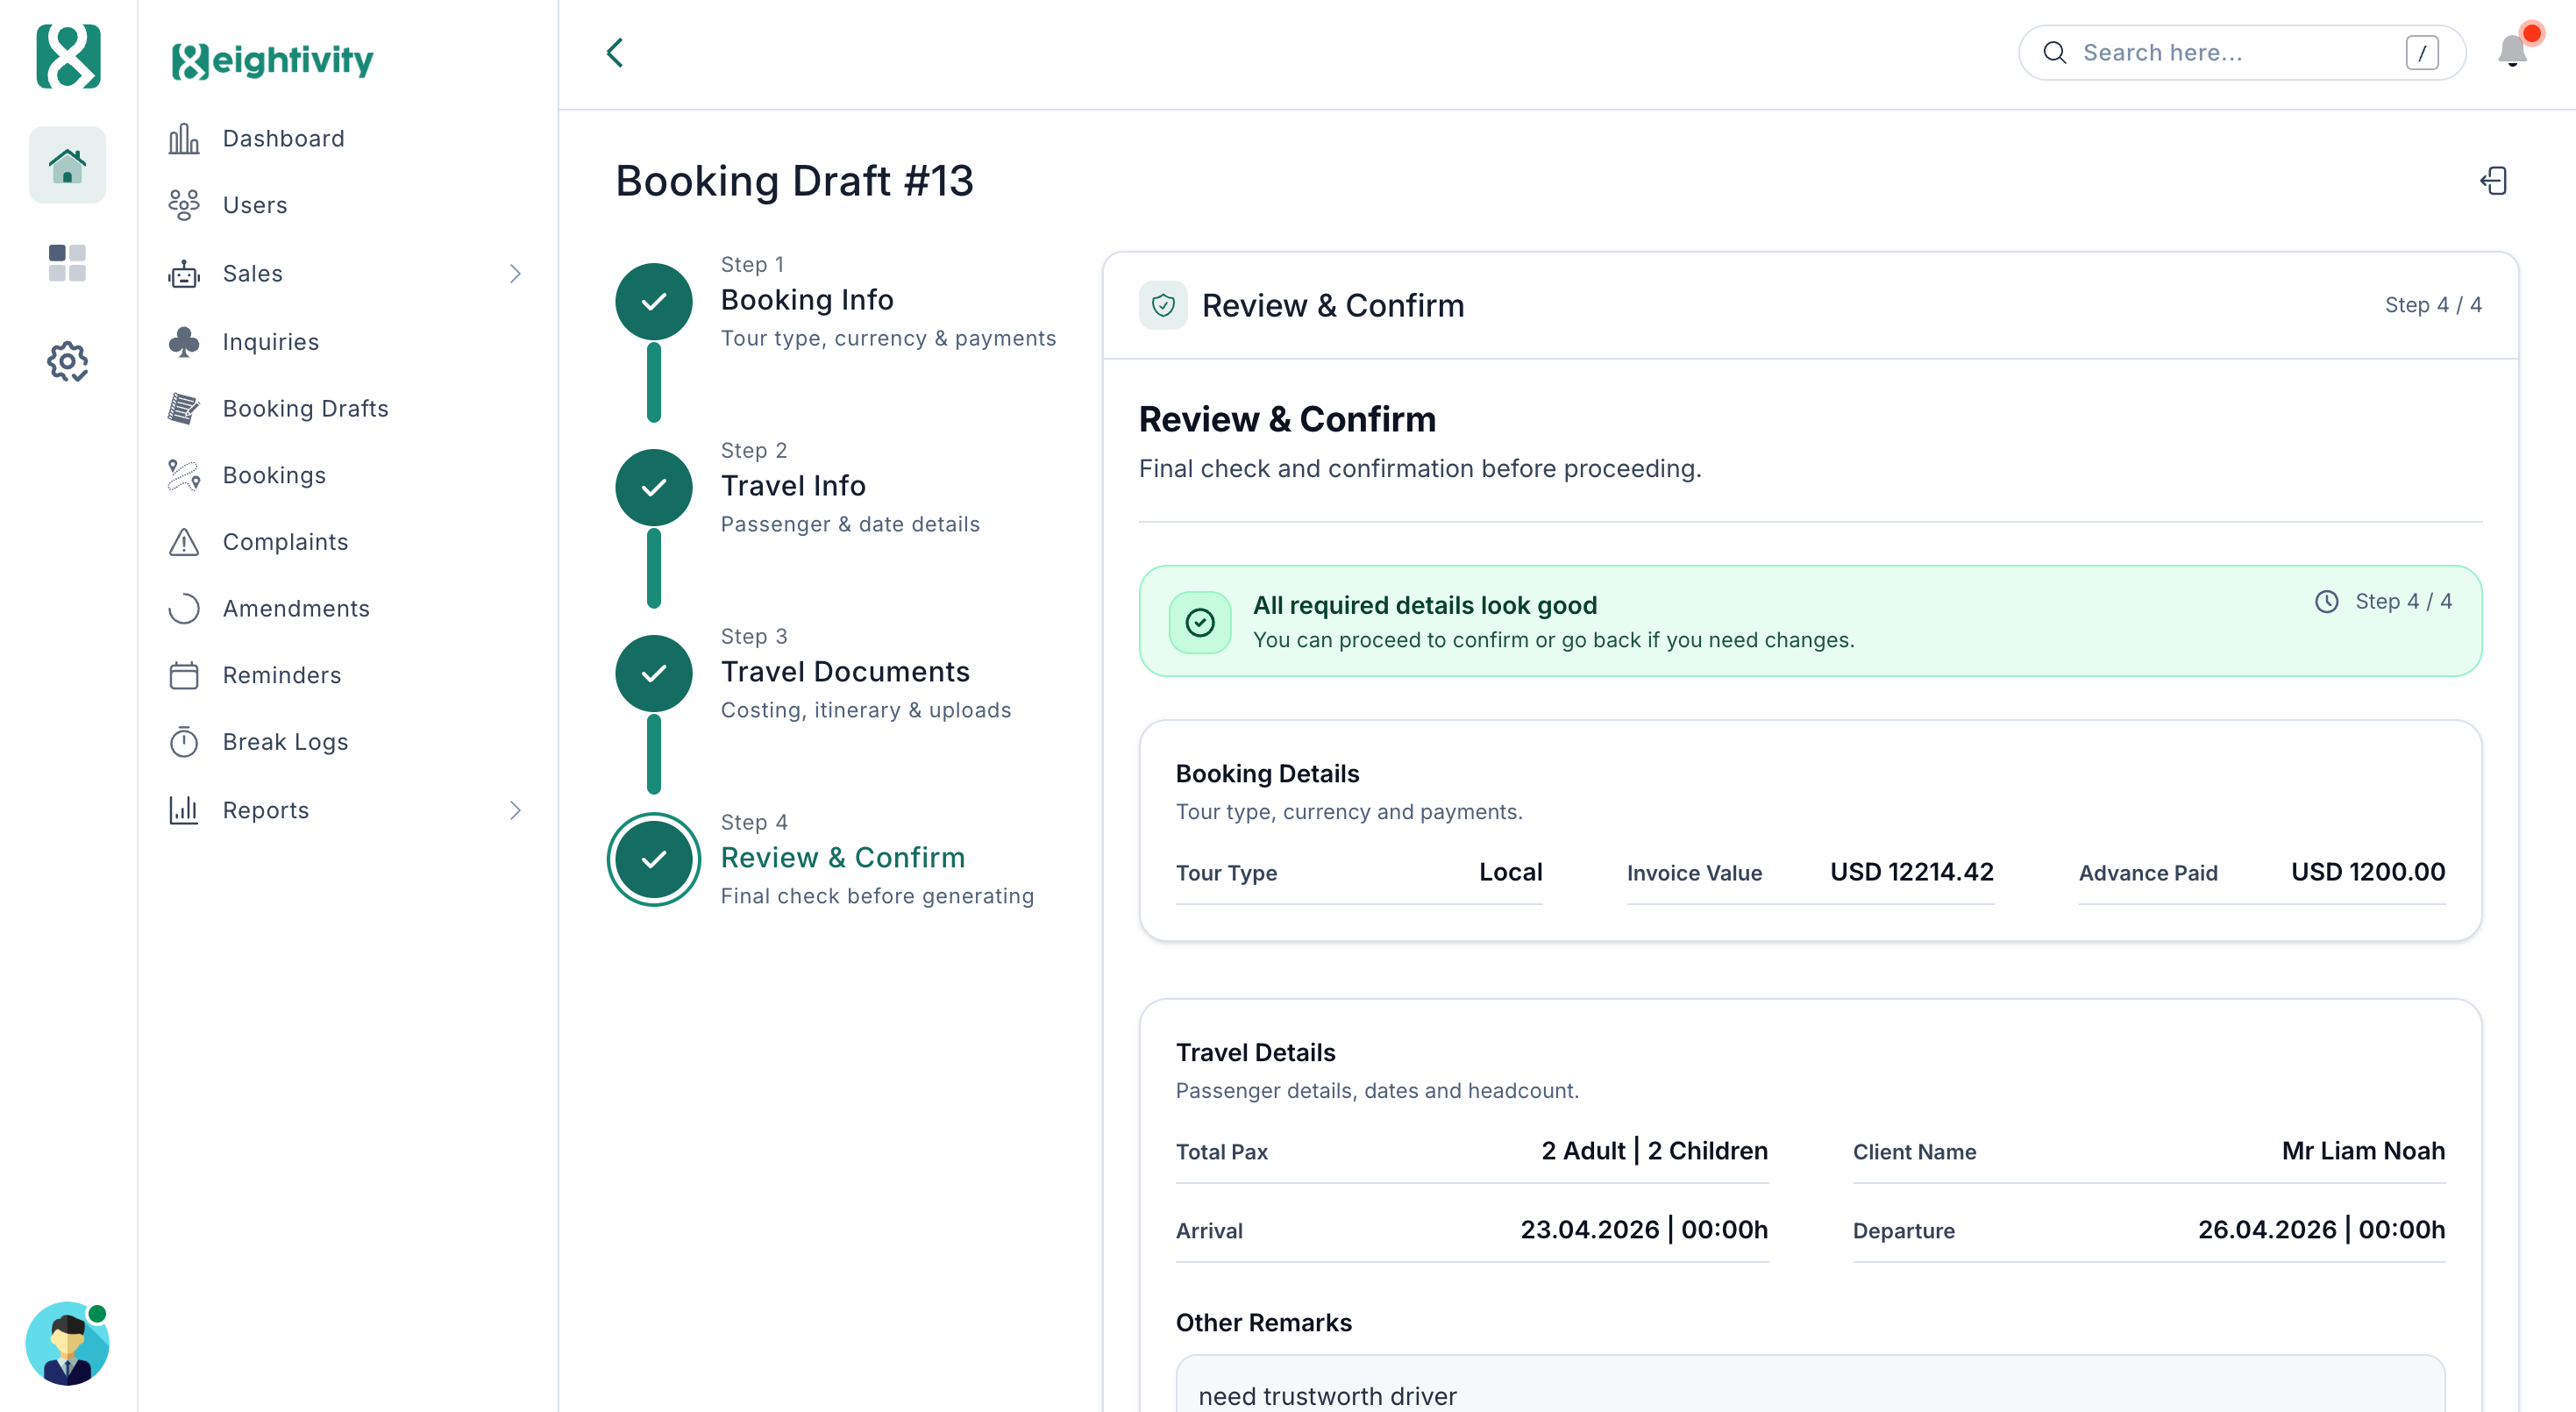Viewport: 2576px width, 1412px height.
Task: Click Advance Paid 'USD 1200.00'
Action: [x=2367, y=872]
